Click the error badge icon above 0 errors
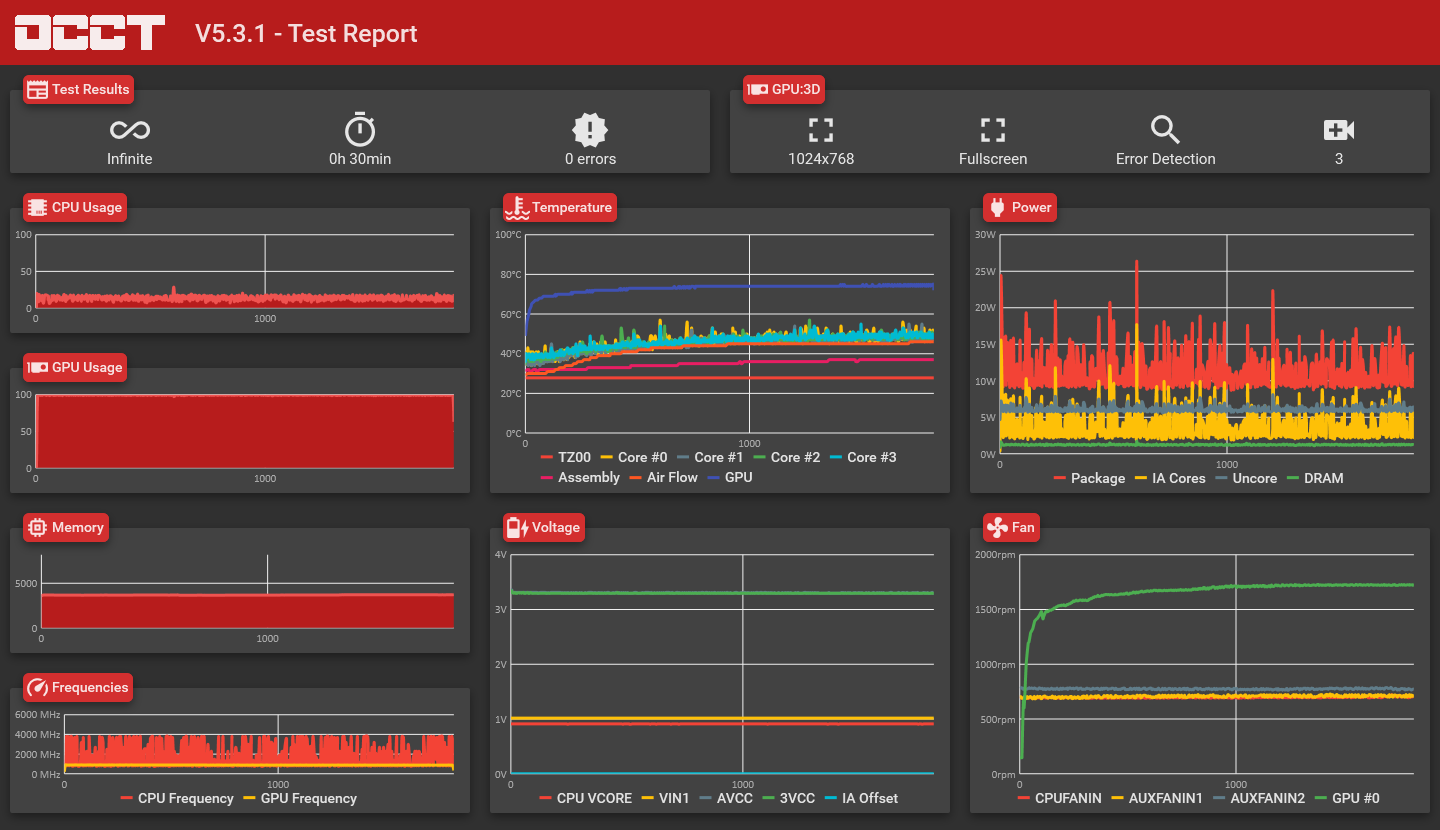1440x830 pixels. click(590, 130)
